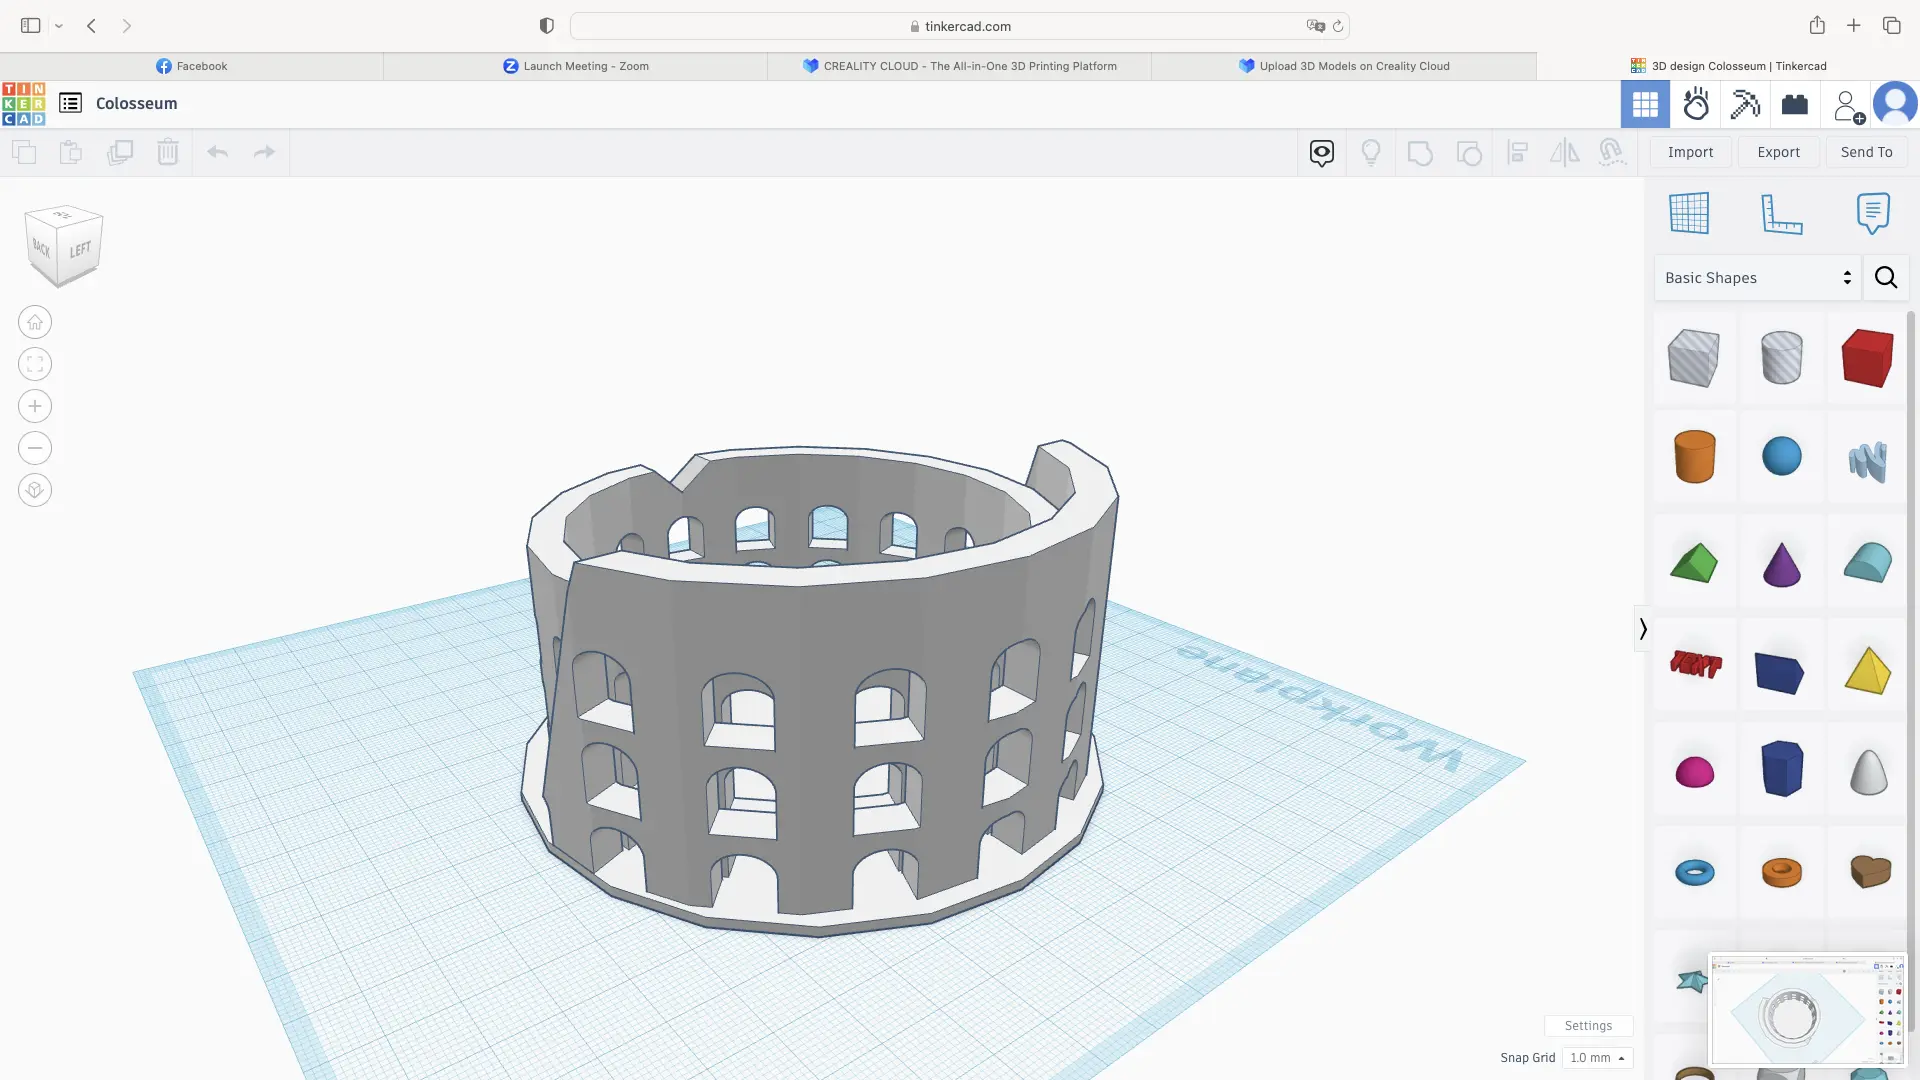Viewport: 1920px width, 1080px height.
Task: Open the Settings button near snap grid
Action: point(1588,1026)
